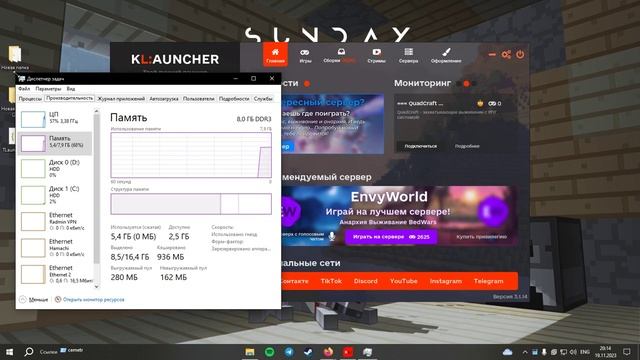Click Подробнее link for QuadCraft server
640x360 pixels.
(x=467, y=146)
